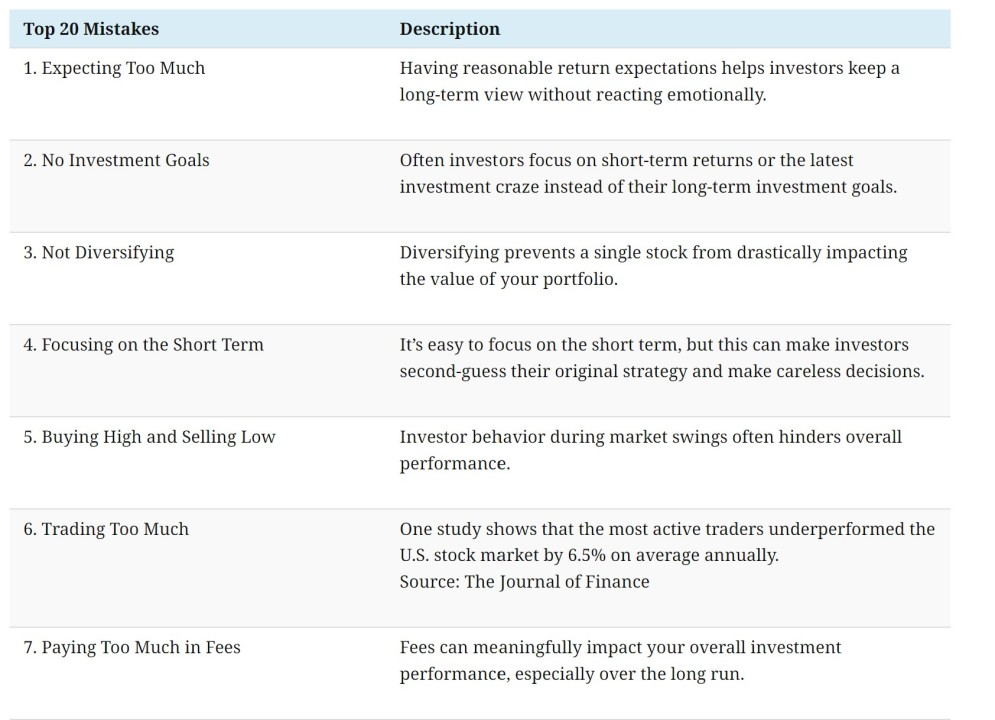Select the "1. Expecting Too Much" cell
The image size is (995, 720).
click(x=114, y=68)
